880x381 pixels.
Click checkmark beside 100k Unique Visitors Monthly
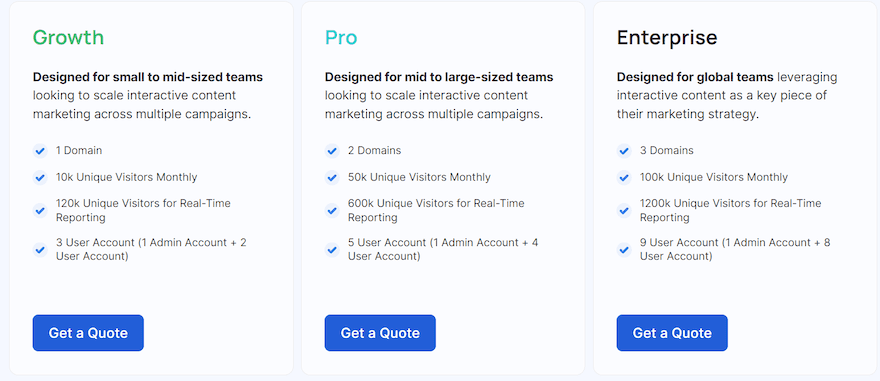tap(624, 178)
